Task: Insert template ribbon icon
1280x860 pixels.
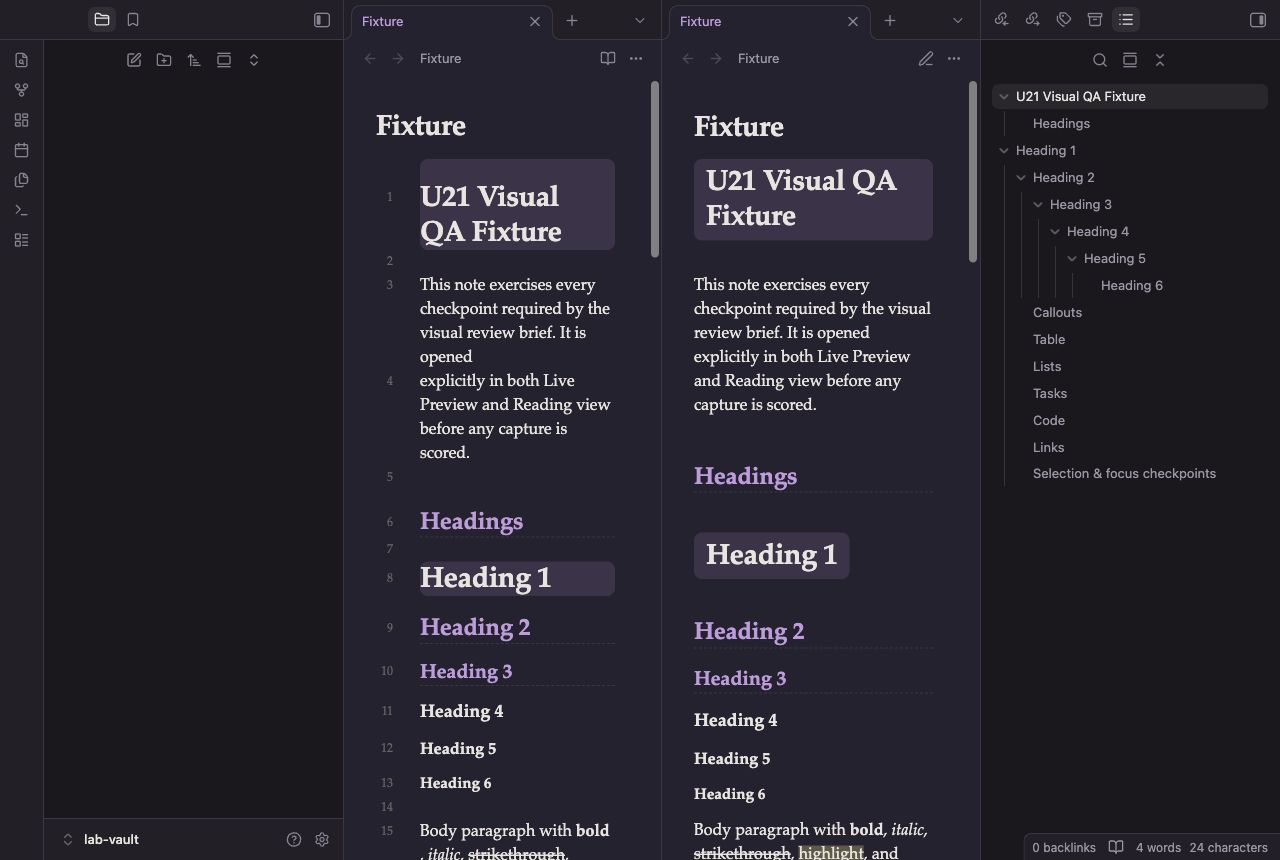Action: tap(22, 180)
